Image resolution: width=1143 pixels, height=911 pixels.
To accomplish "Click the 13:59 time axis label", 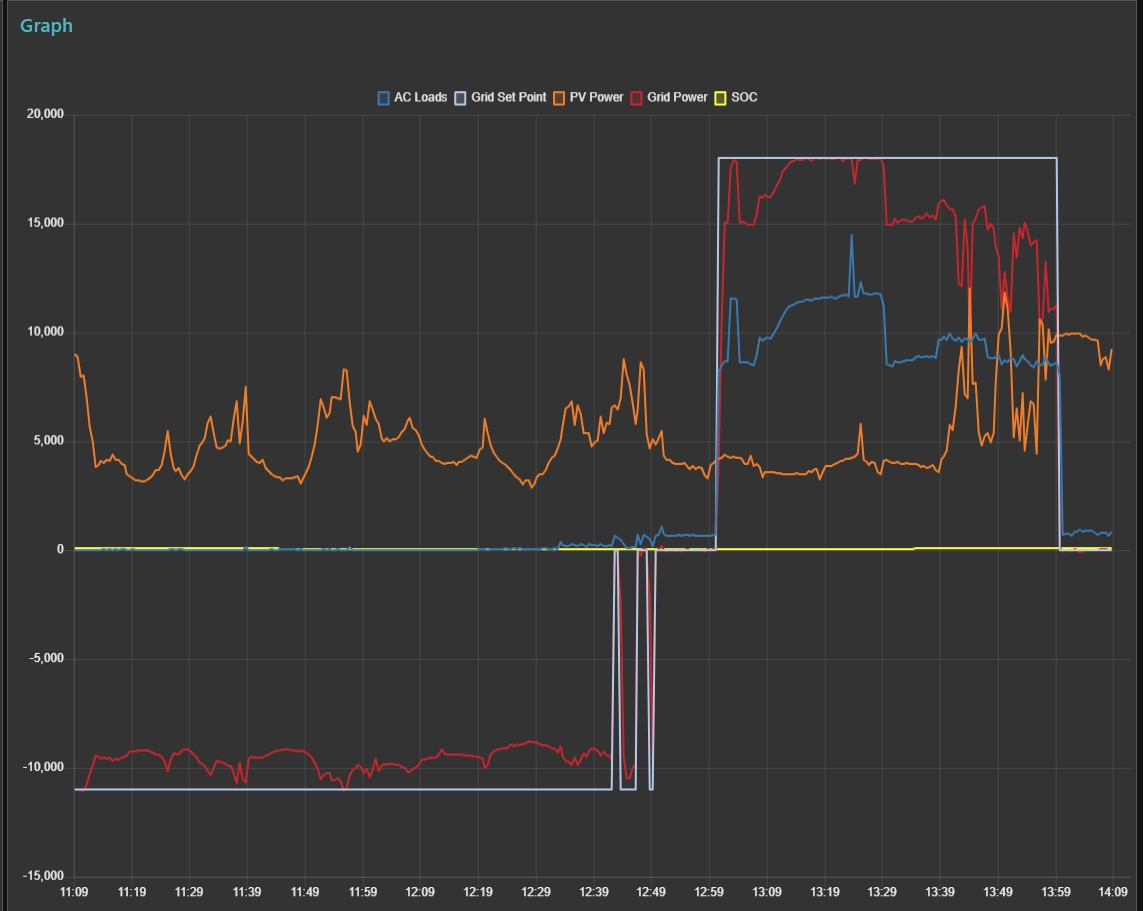I will point(1056,892).
